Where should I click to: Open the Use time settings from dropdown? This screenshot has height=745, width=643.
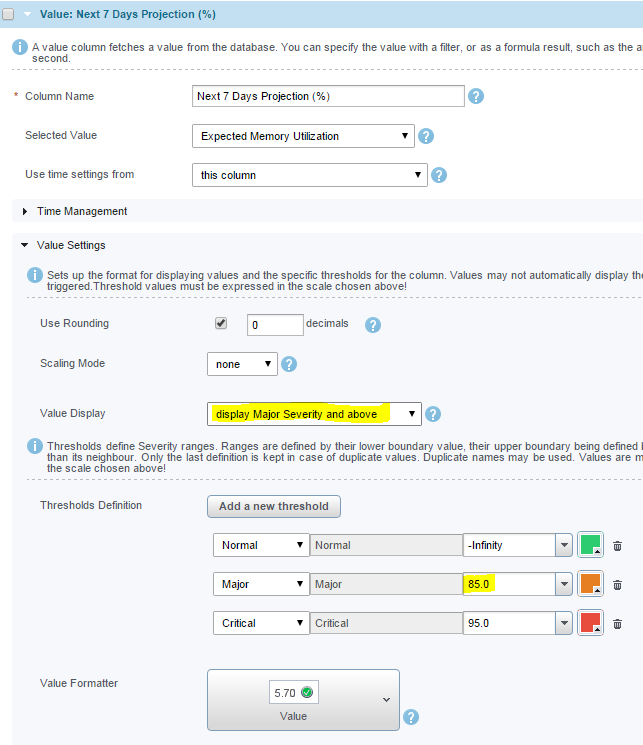coord(309,175)
